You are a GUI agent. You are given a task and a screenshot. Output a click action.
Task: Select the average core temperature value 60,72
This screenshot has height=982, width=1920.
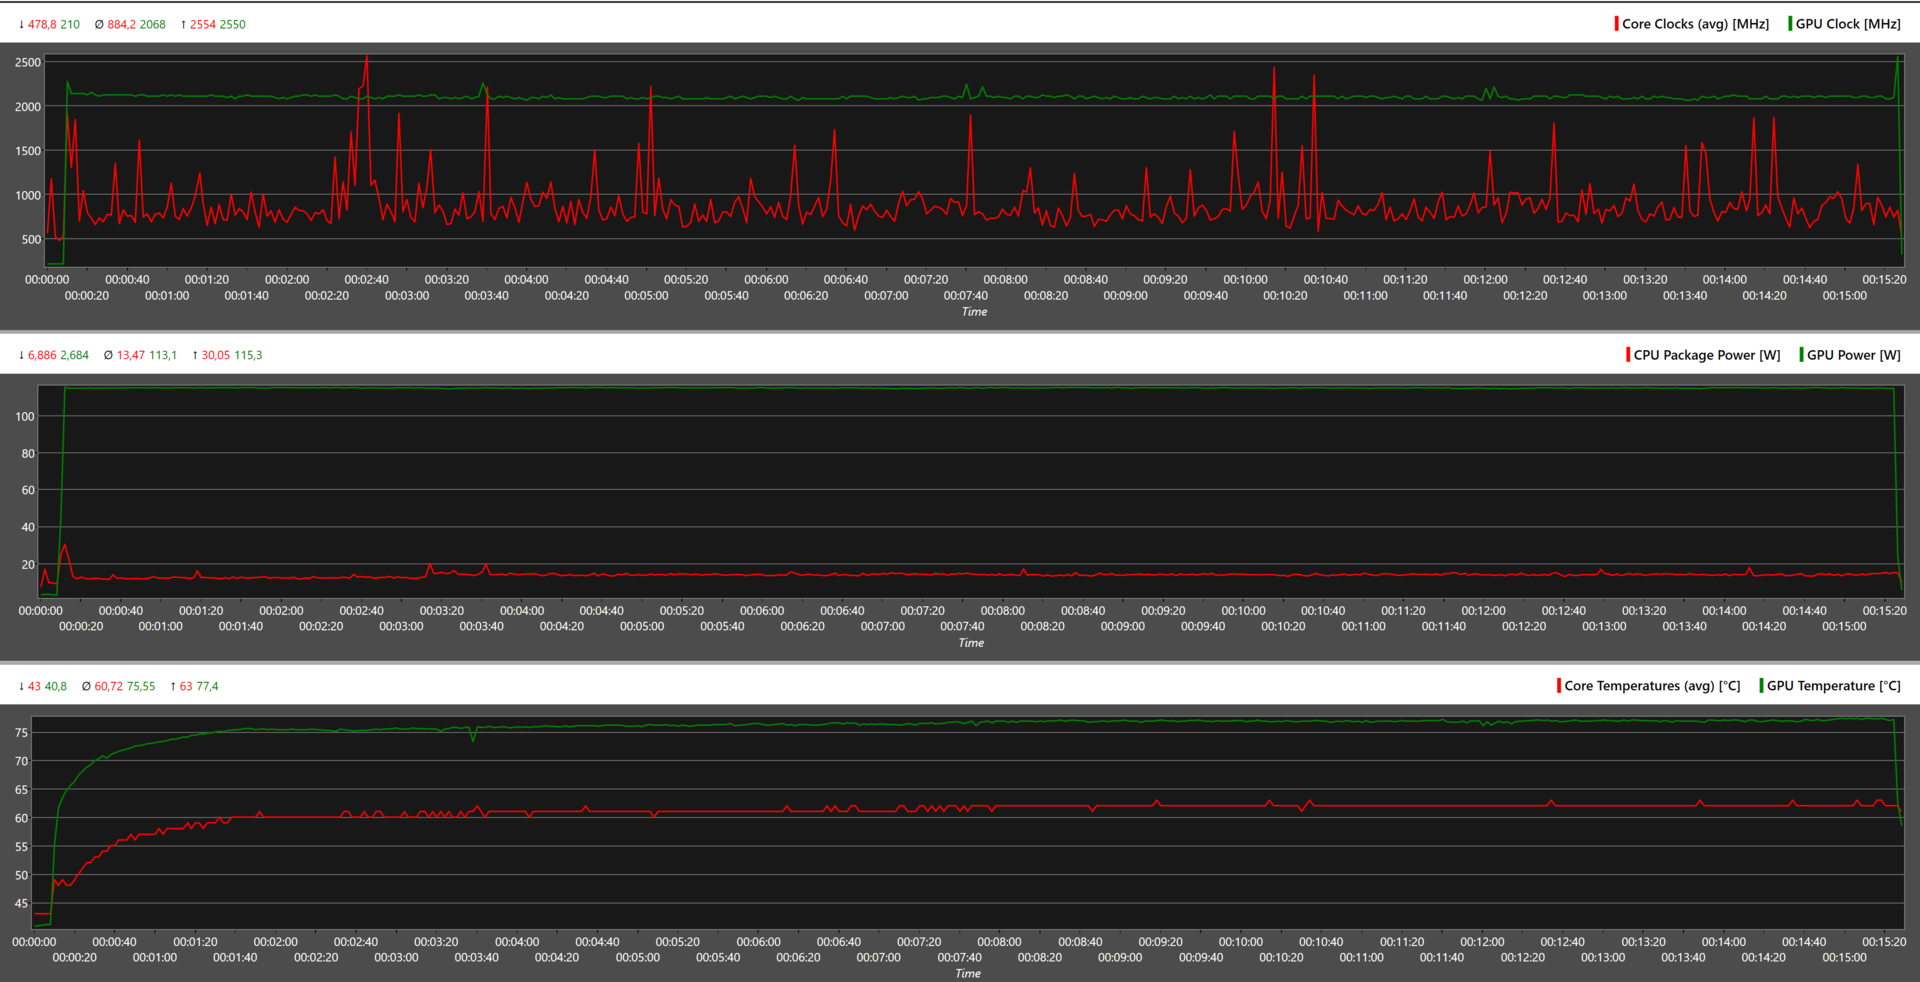[109, 687]
